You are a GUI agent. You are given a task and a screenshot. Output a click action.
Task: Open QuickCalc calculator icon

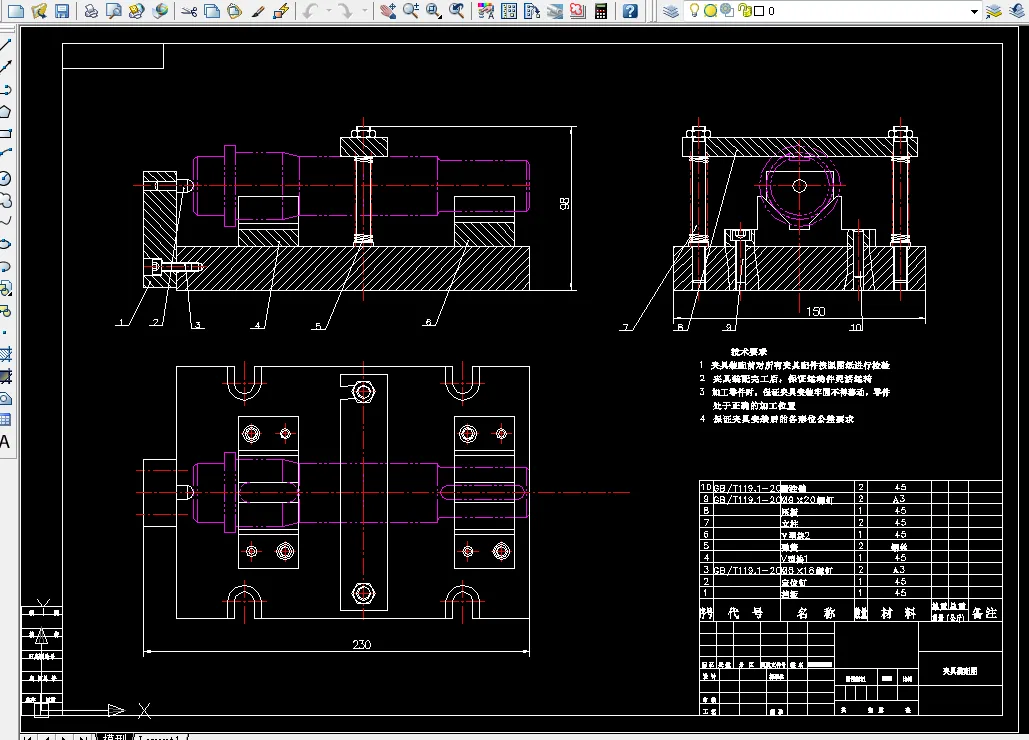(x=600, y=10)
